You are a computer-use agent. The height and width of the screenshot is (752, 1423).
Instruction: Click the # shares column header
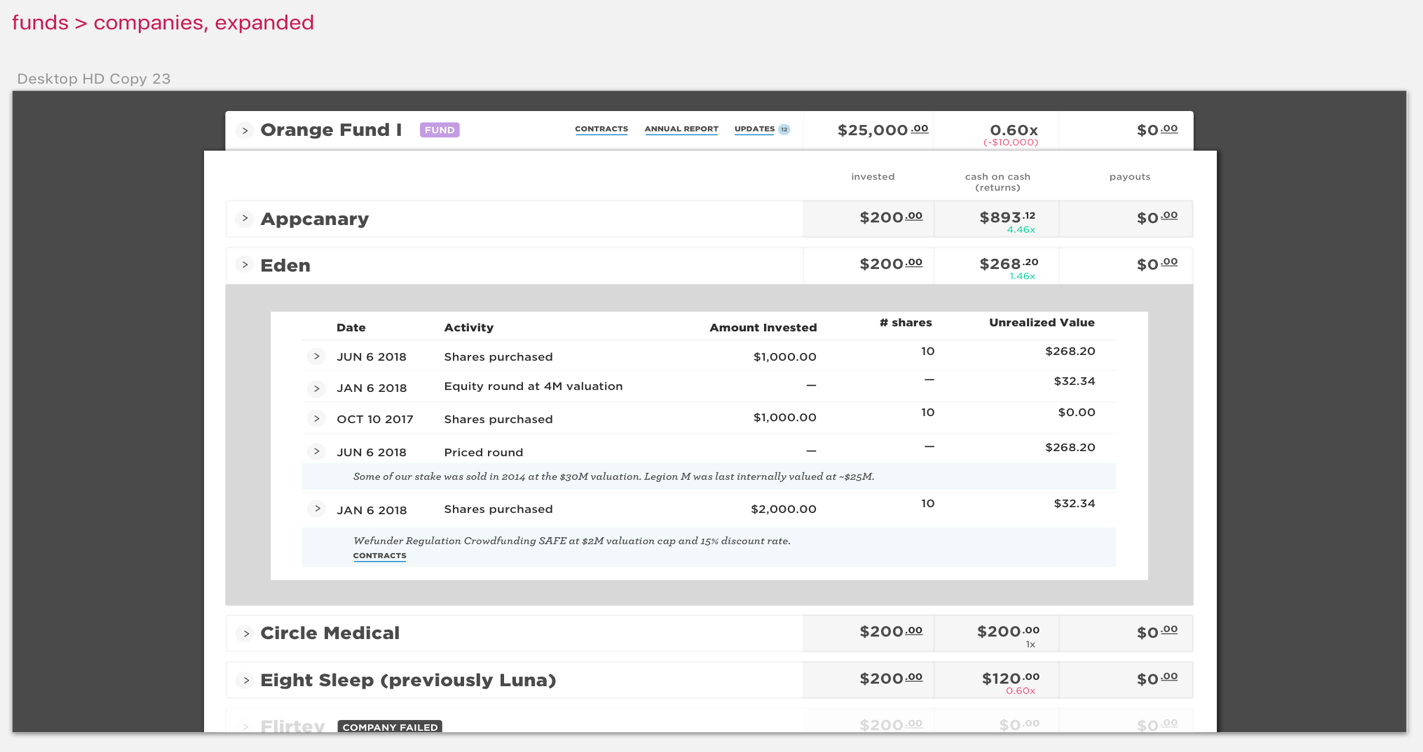(x=905, y=323)
